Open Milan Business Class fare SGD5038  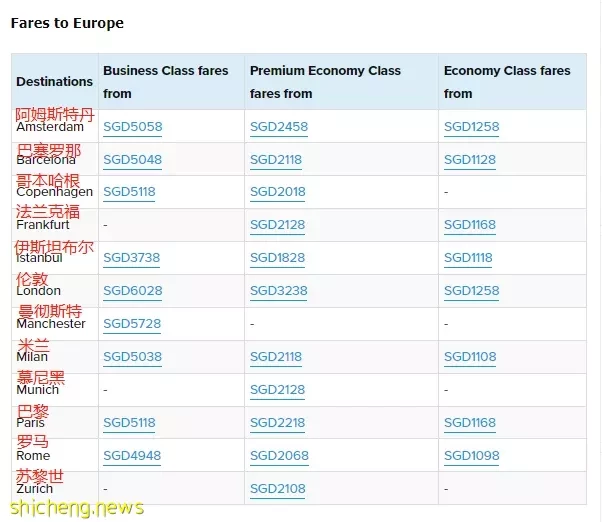132,357
